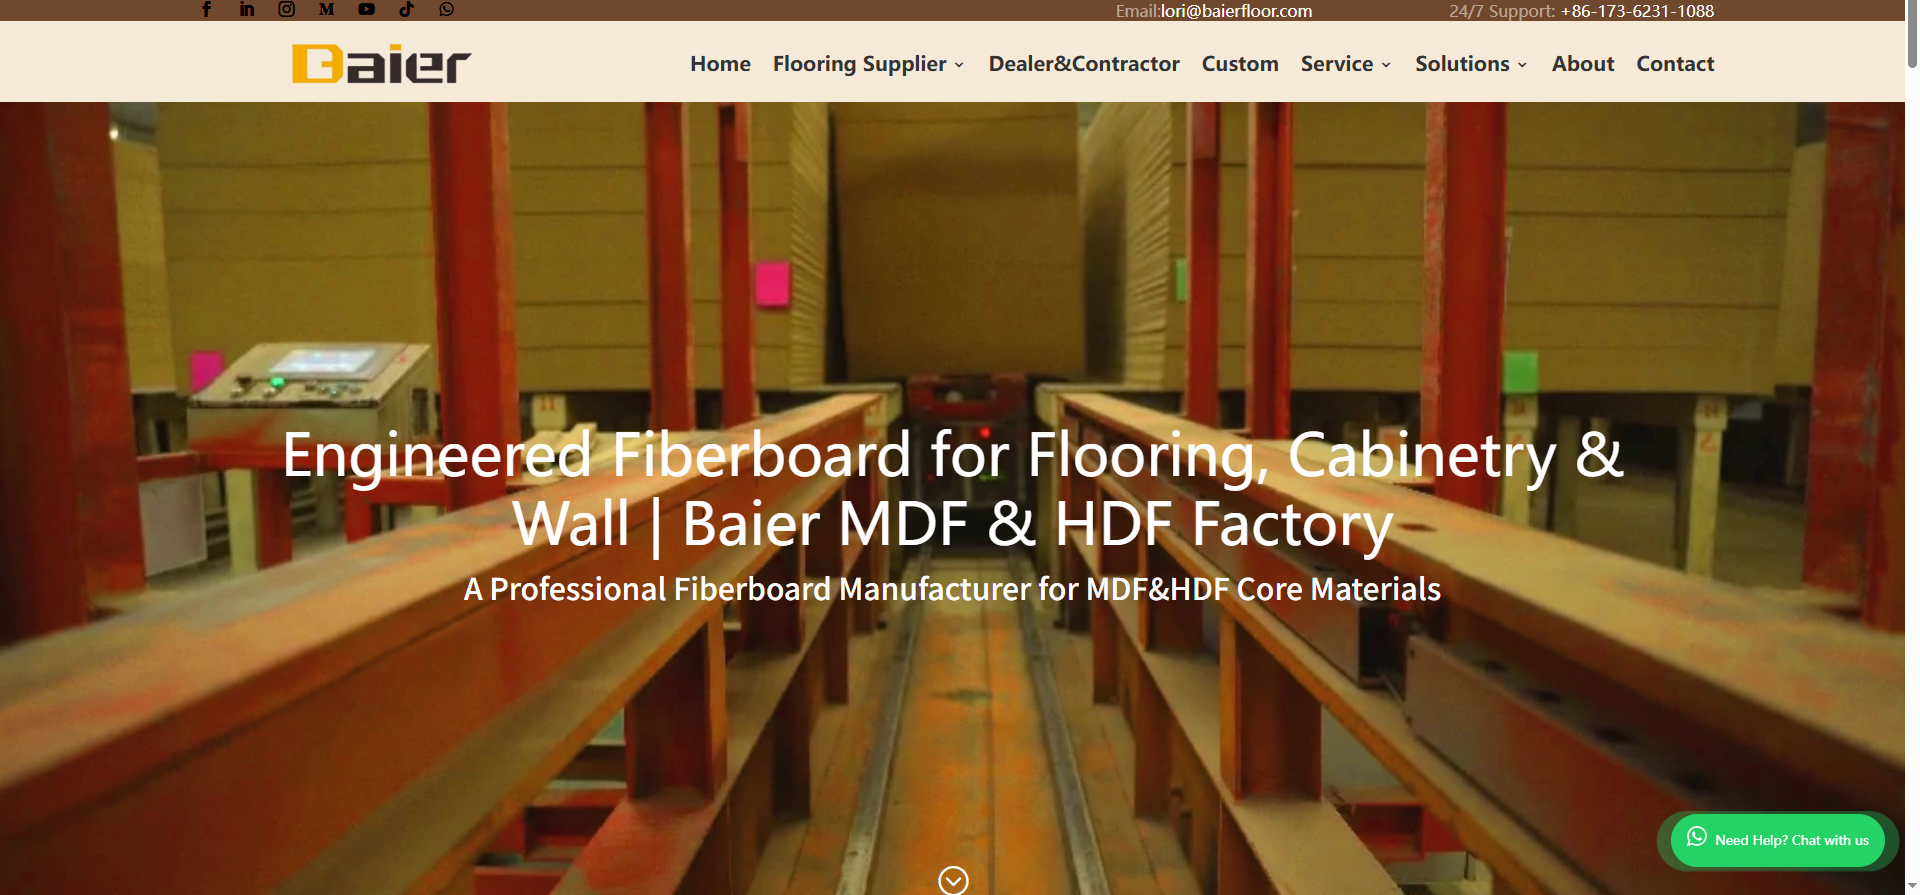The width and height of the screenshot is (1920, 895).
Task: Open the Instagram social icon
Action: pyautogui.click(x=287, y=9)
